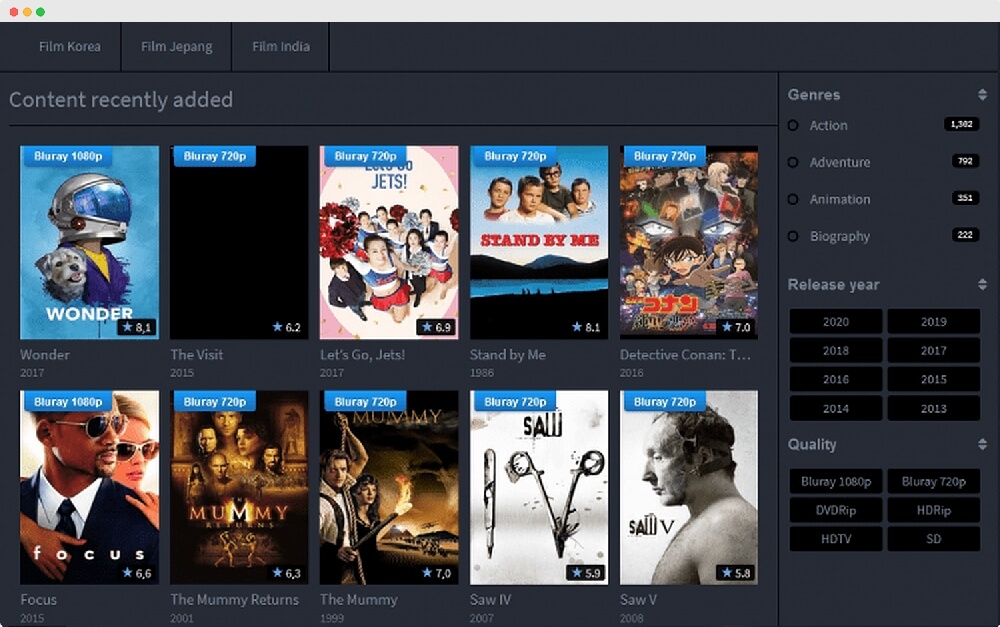Screen dimensions: 1000x627
Task: Click the 6.2 star rating on The Visit
Action: (286, 327)
